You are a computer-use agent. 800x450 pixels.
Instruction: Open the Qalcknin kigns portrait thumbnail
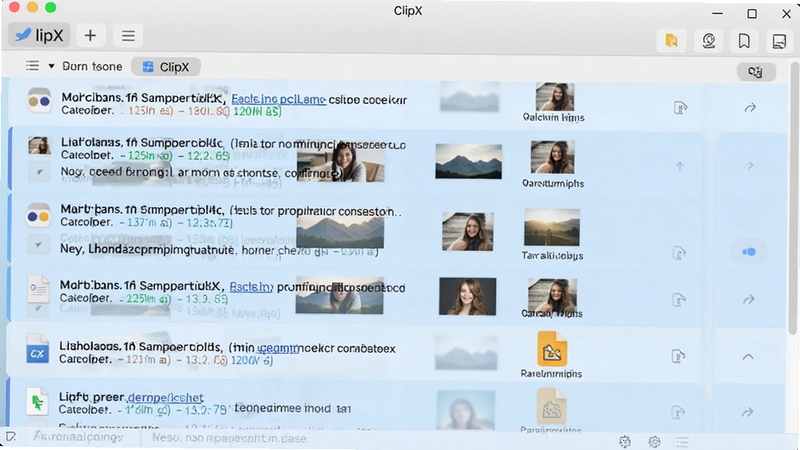click(555, 97)
